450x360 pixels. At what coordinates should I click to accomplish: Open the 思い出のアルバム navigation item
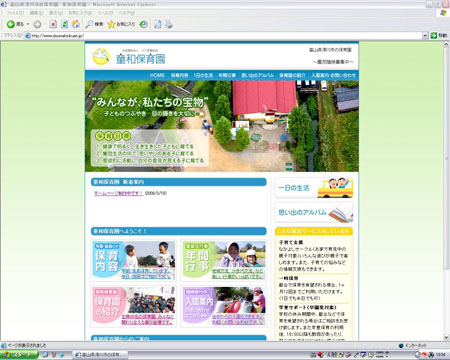pyautogui.click(x=258, y=75)
